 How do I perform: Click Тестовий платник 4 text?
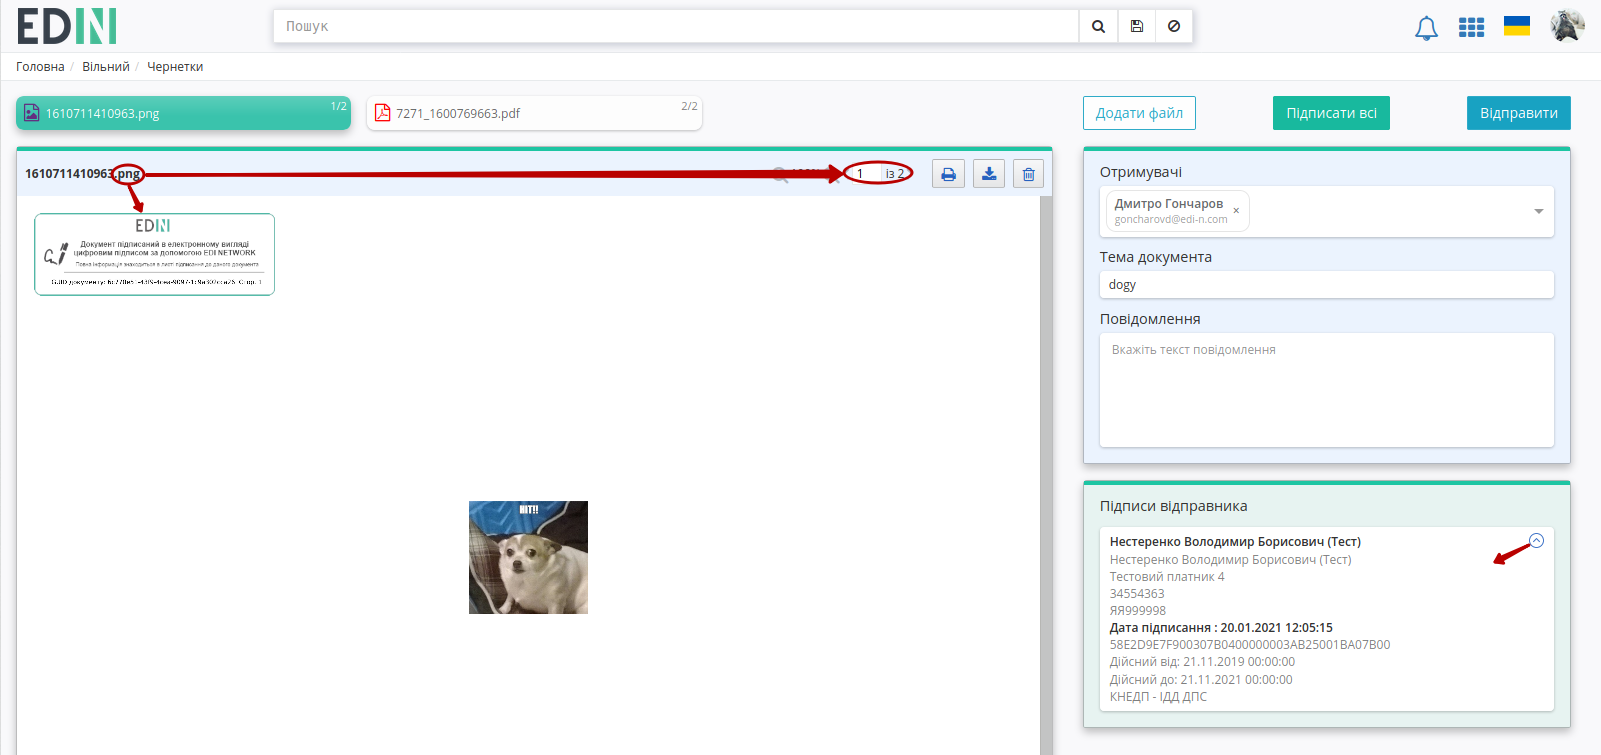[x=1167, y=577]
